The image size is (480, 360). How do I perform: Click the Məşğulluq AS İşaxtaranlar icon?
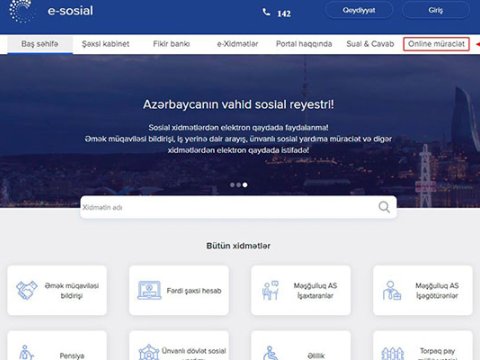[270, 290]
